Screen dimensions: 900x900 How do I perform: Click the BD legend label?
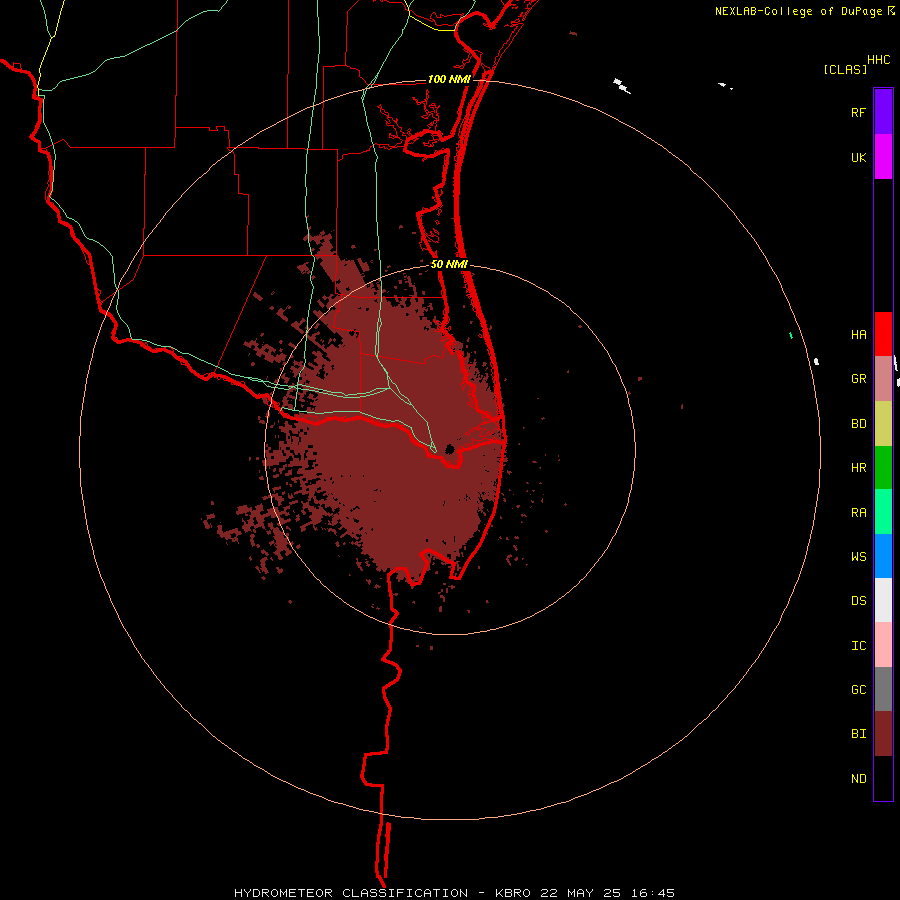pyautogui.click(x=858, y=424)
